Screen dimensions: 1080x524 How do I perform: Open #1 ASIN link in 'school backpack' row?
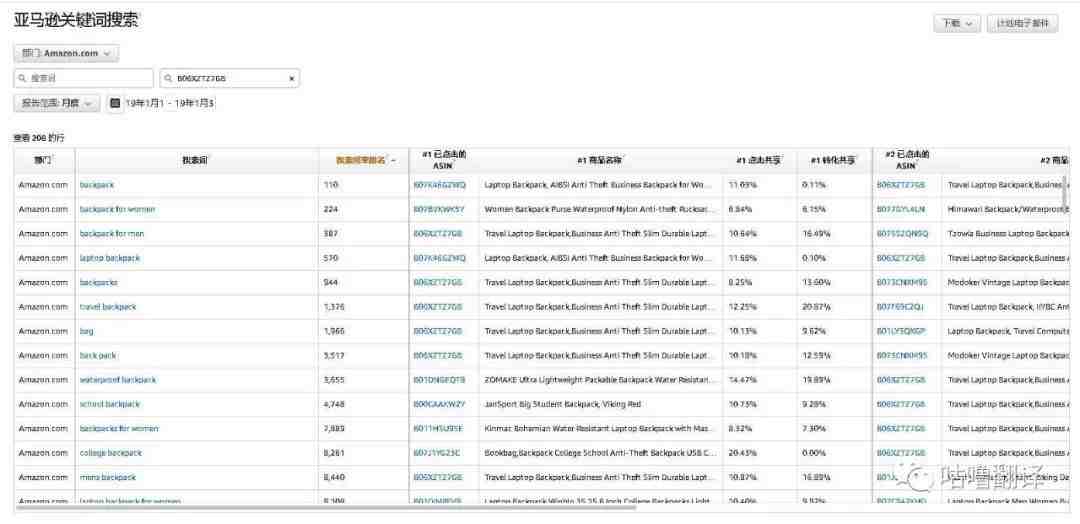click(x=439, y=404)
